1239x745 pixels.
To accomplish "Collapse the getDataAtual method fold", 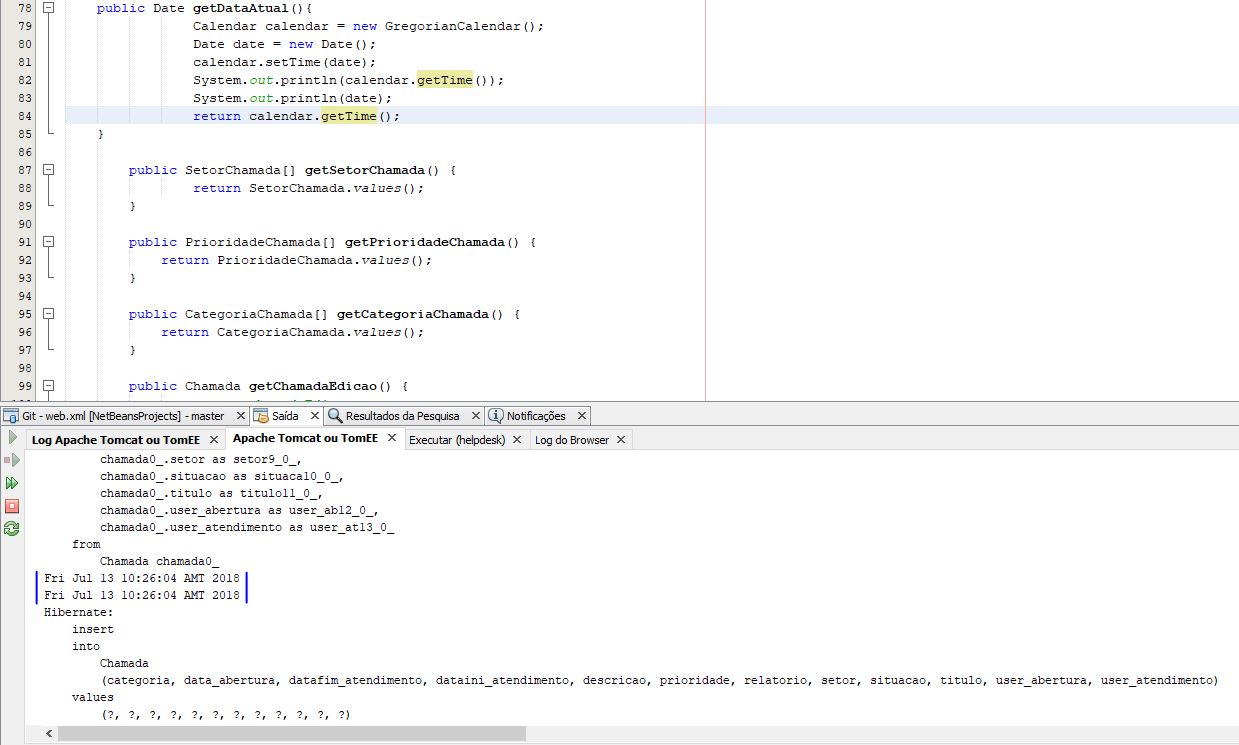I will tap(48, 8).
